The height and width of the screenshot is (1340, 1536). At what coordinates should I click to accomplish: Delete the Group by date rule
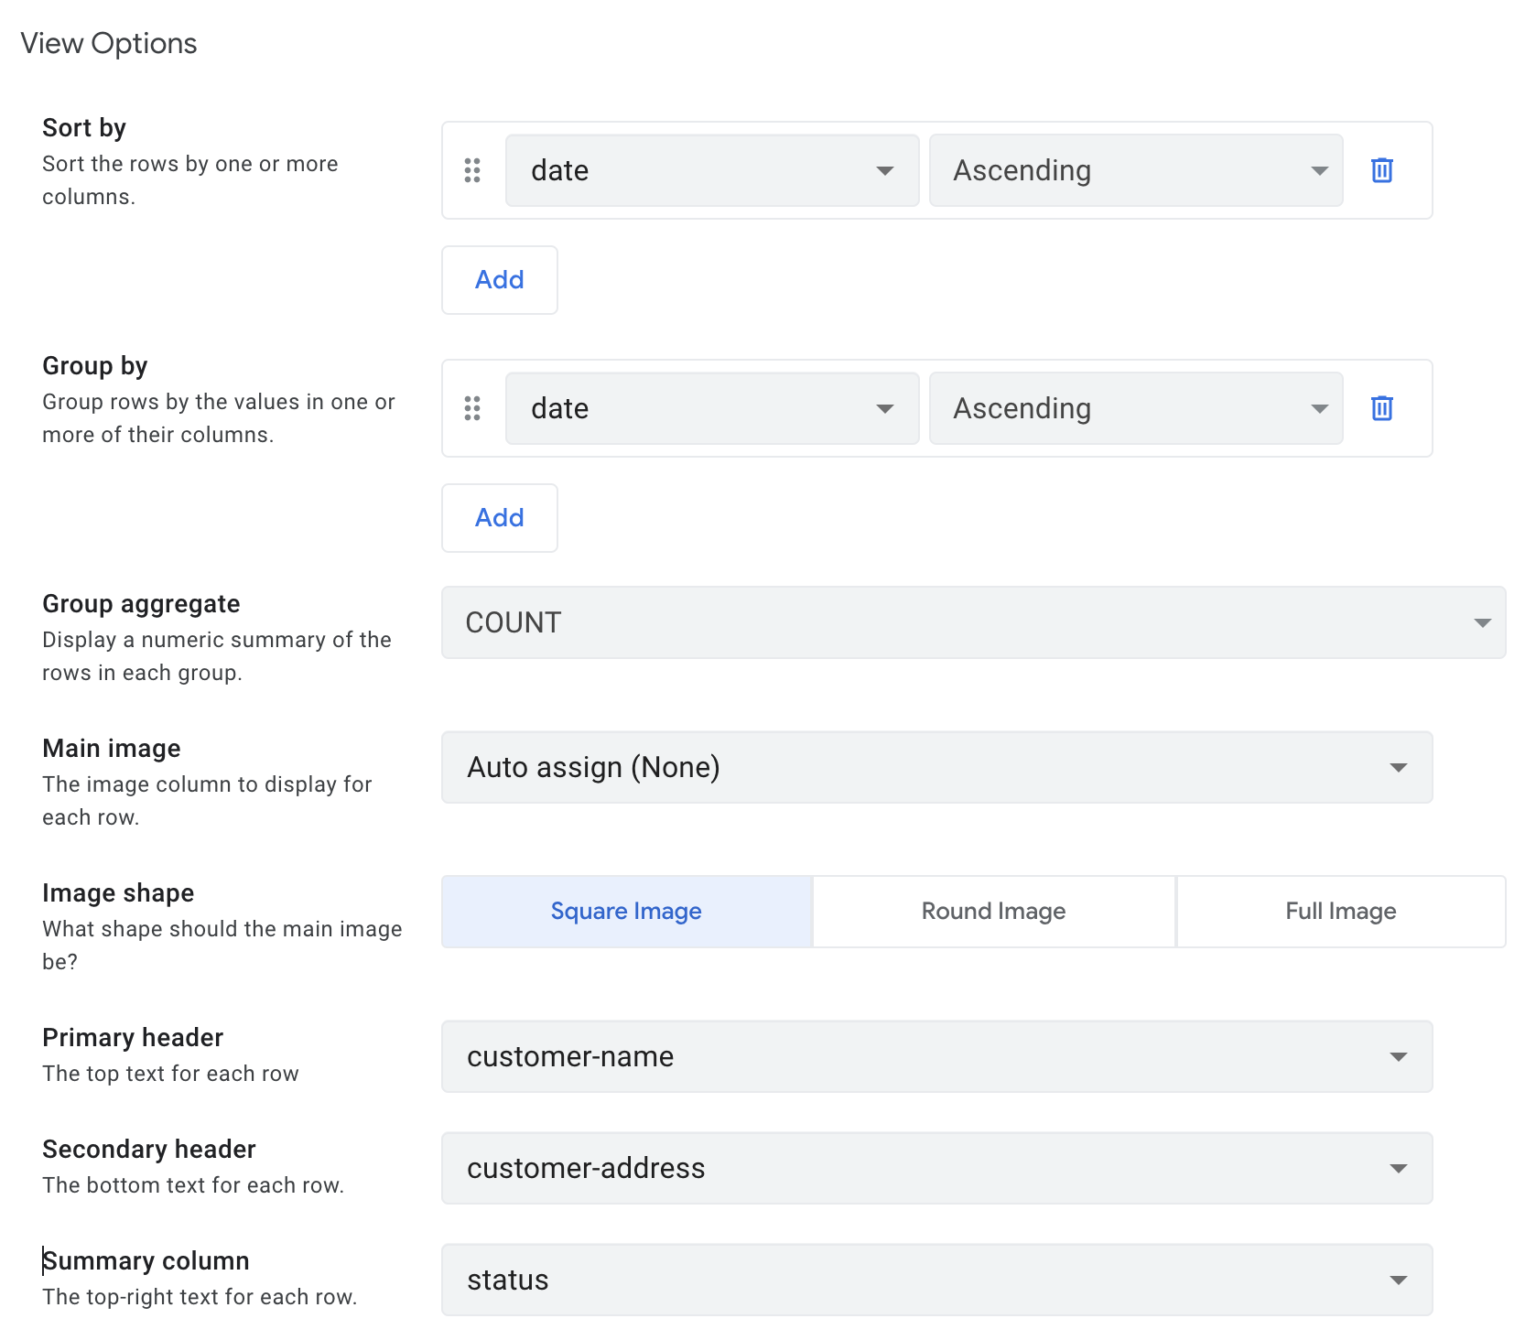[x=1381, y=408]
